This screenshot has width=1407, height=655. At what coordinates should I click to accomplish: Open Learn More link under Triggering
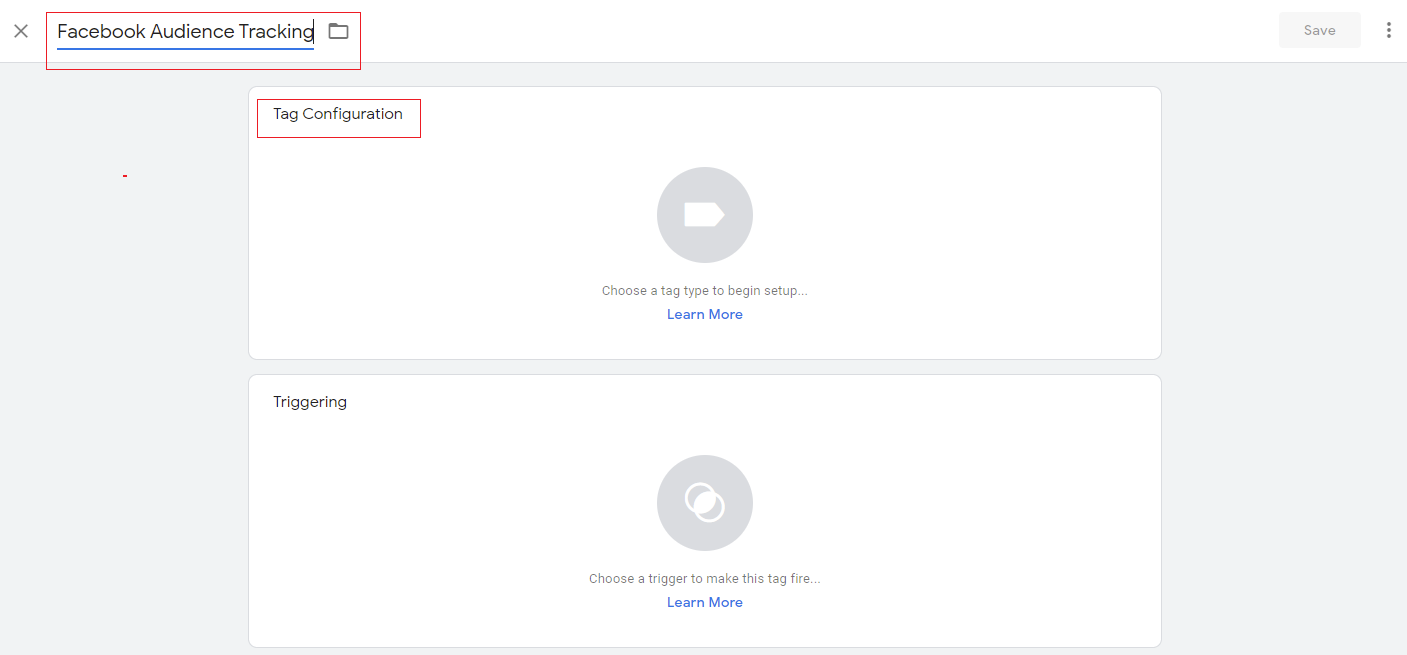pos(704,602)
